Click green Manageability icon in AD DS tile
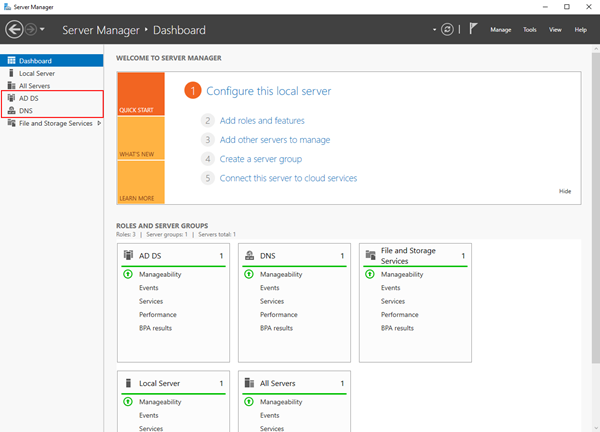Screen dimensions: 600x432 [x=128, y=274]
